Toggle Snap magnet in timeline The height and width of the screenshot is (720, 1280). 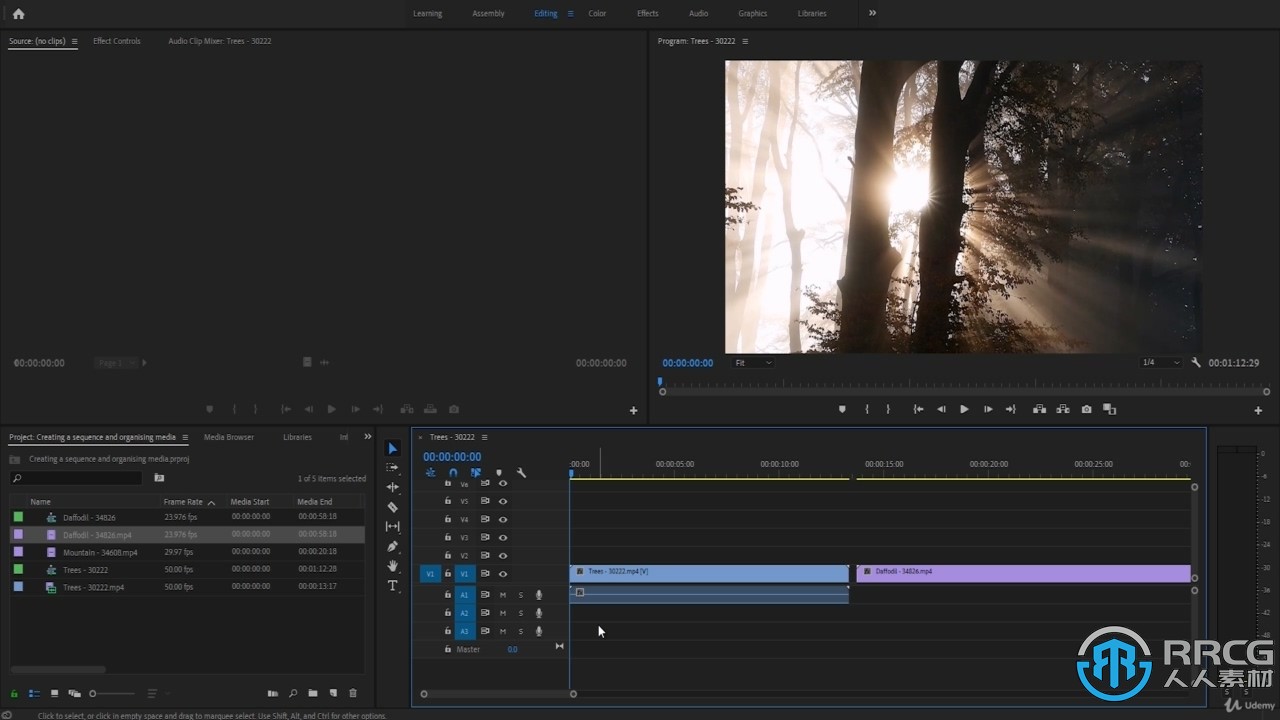(453, 473)
